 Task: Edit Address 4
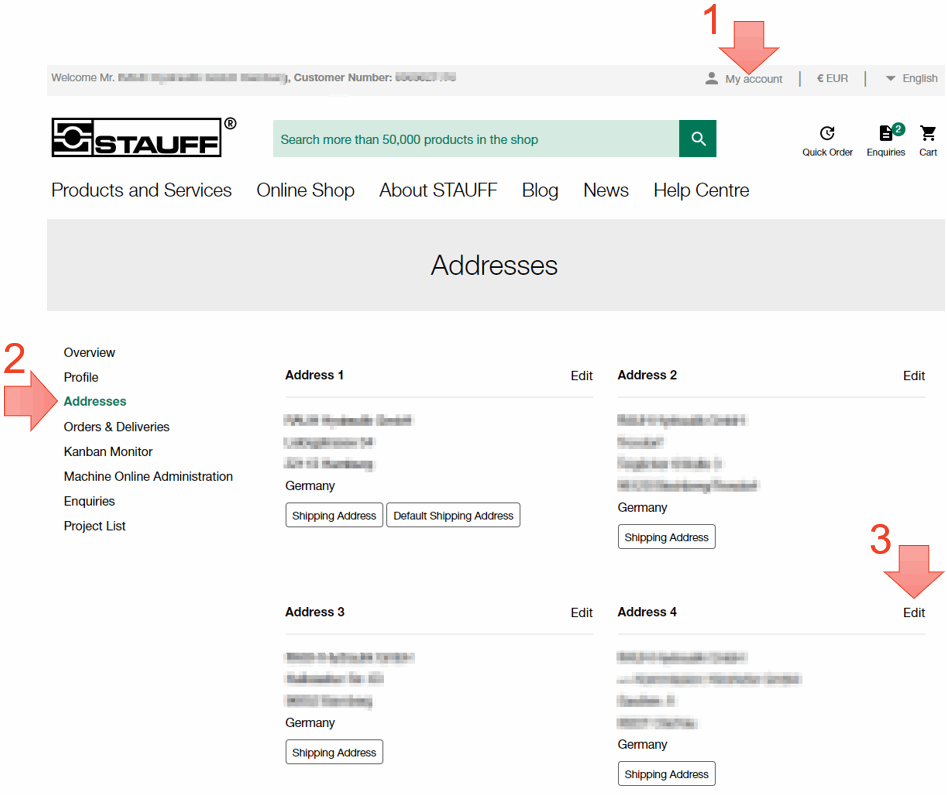point(914,613)
